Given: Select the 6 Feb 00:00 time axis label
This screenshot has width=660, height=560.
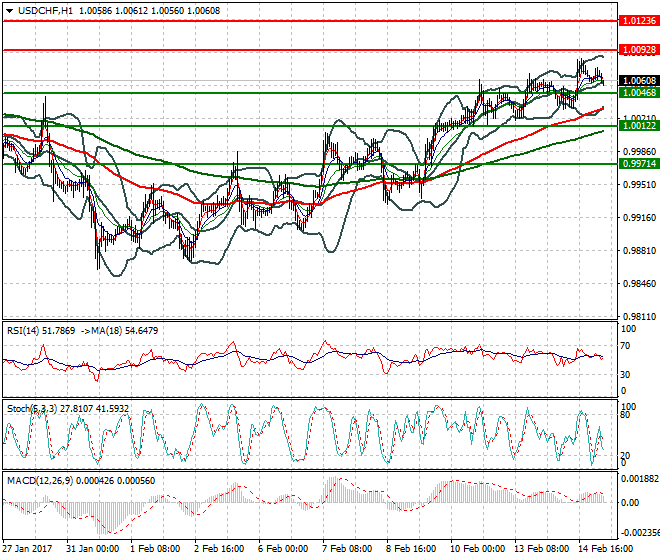Looking at the screenshot, I should 283,549.
